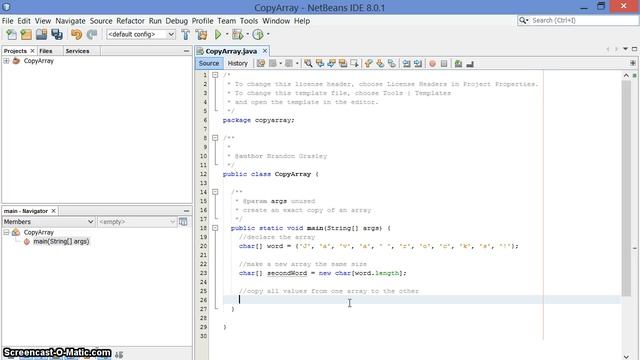
Task: Click the split editor button in editor toolbar
Action: pyautogui.click(x=633, y=63)
